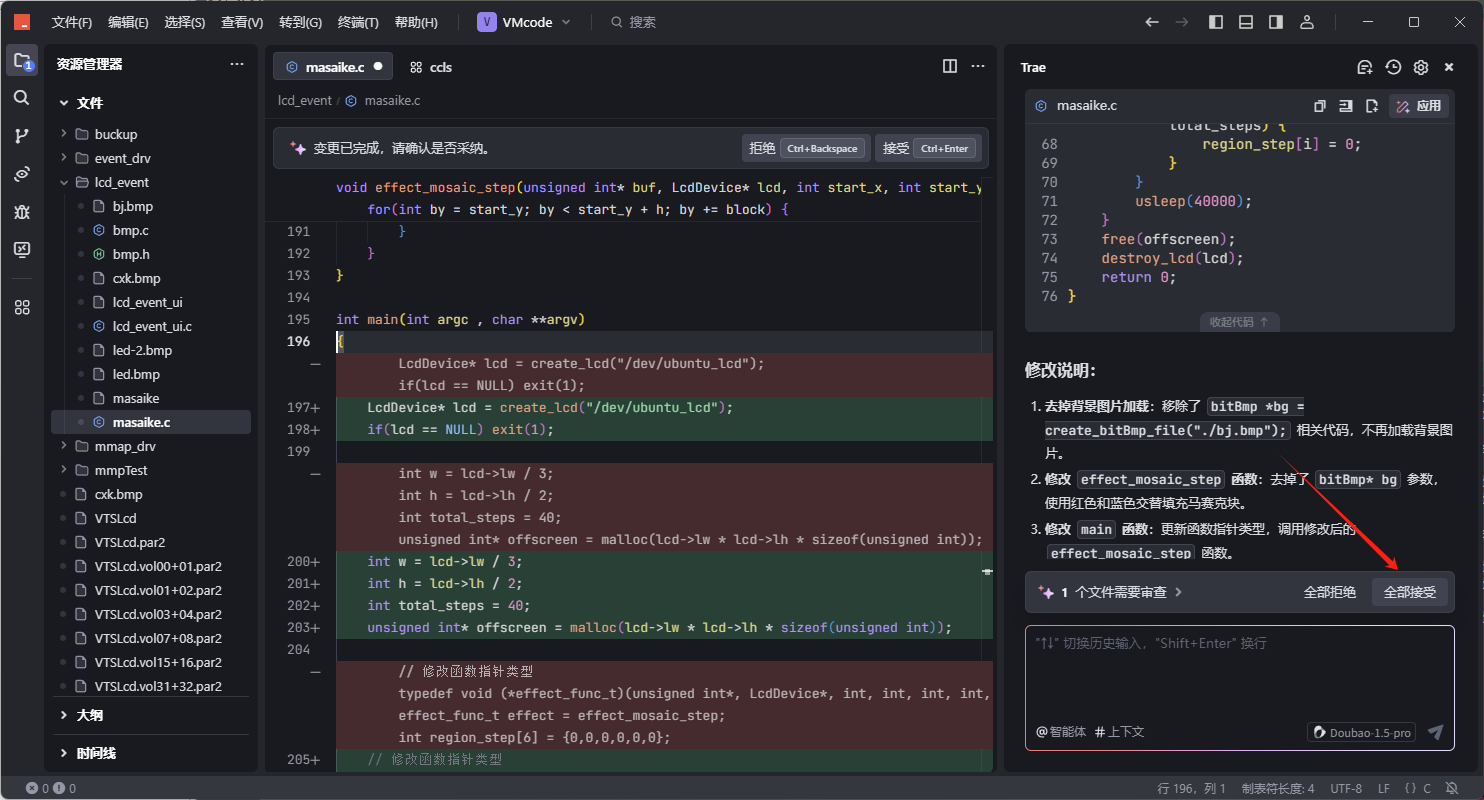Click UTF-8 encoding in status bar
1484x800 pixels.
click(x=1346, y=788)
